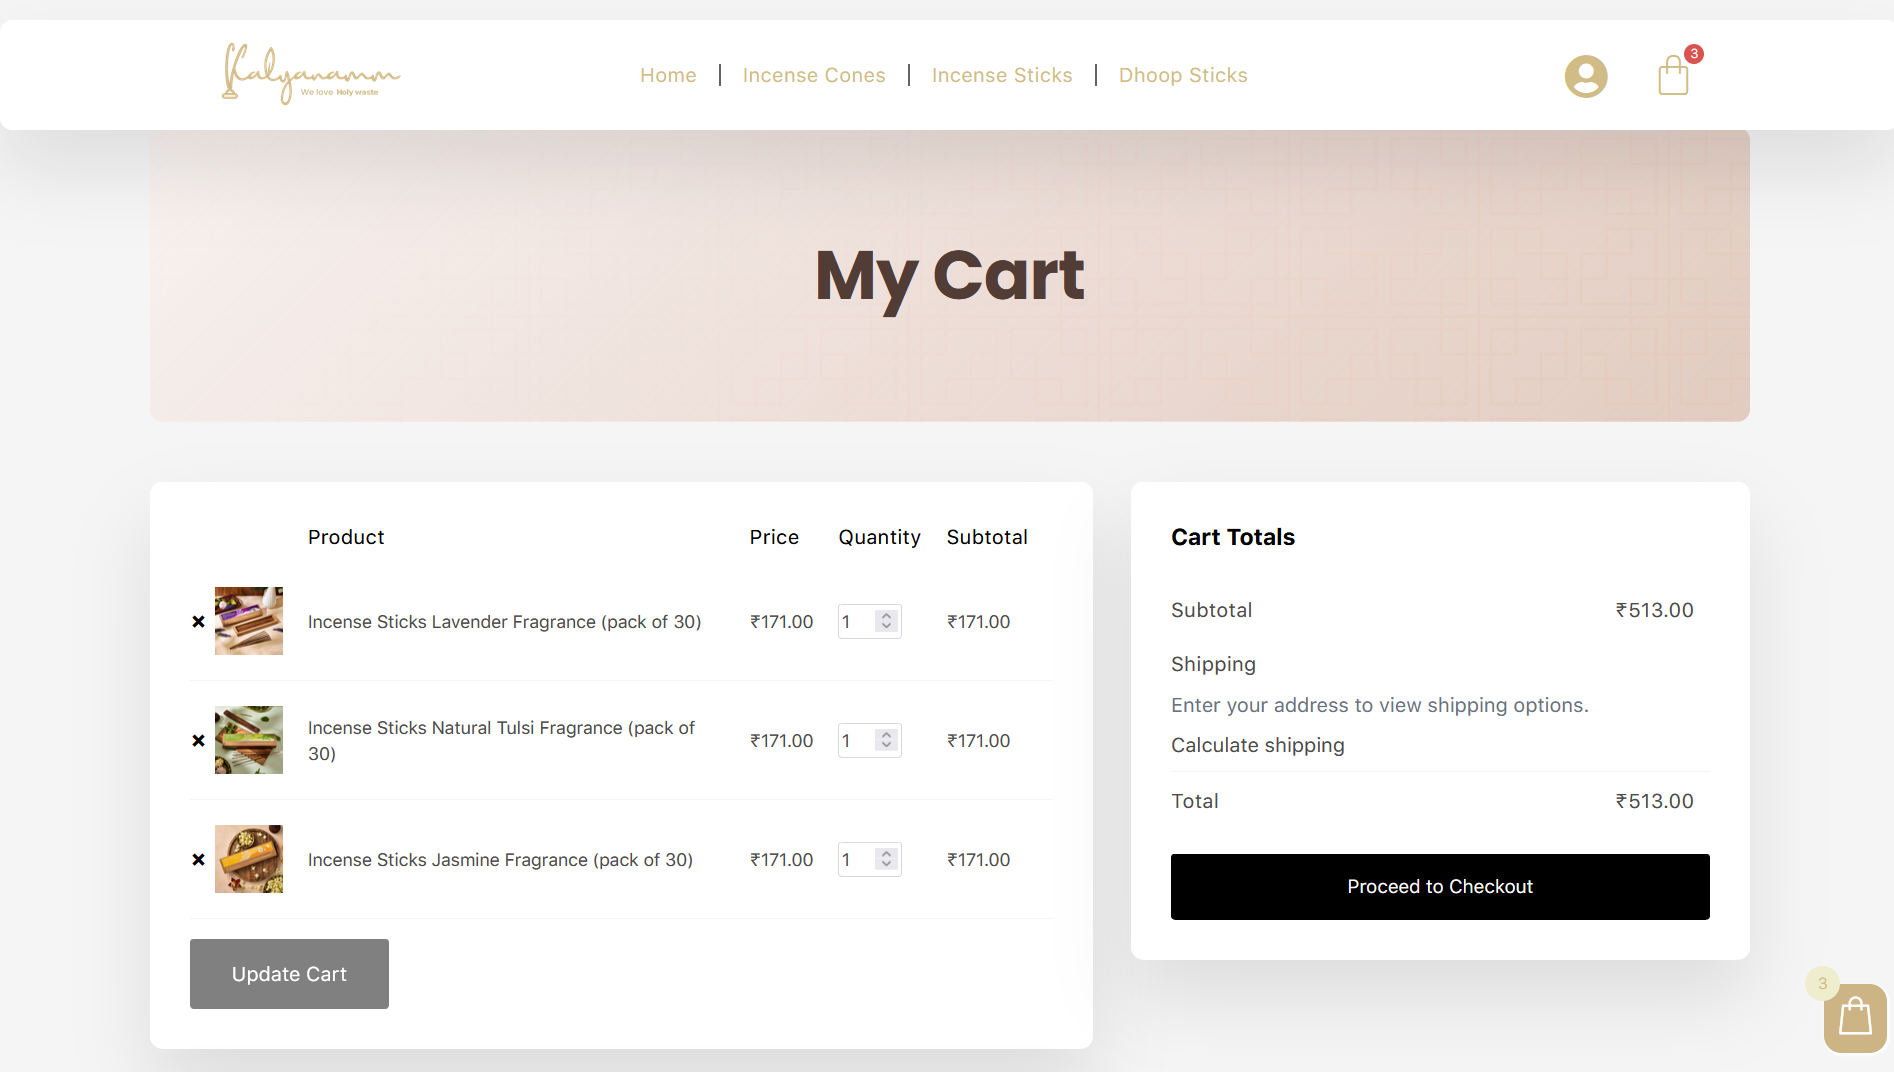
Task: Open the Incense Cones menu
Action: 814,75
